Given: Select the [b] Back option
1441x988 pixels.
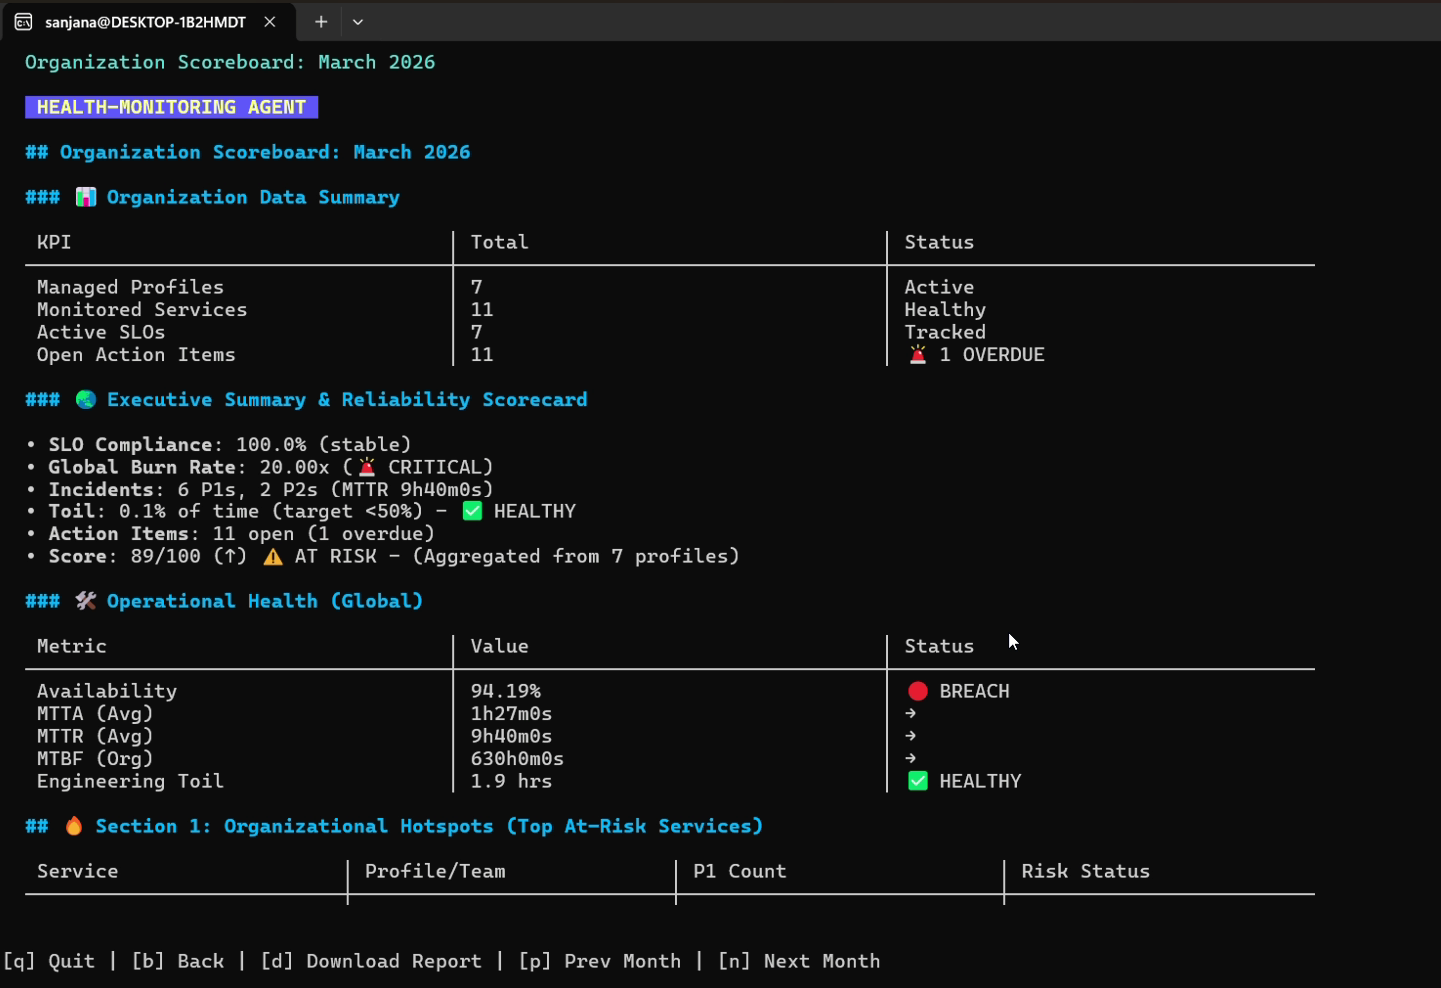Looking at the screenshot, I should coord(178,961).
